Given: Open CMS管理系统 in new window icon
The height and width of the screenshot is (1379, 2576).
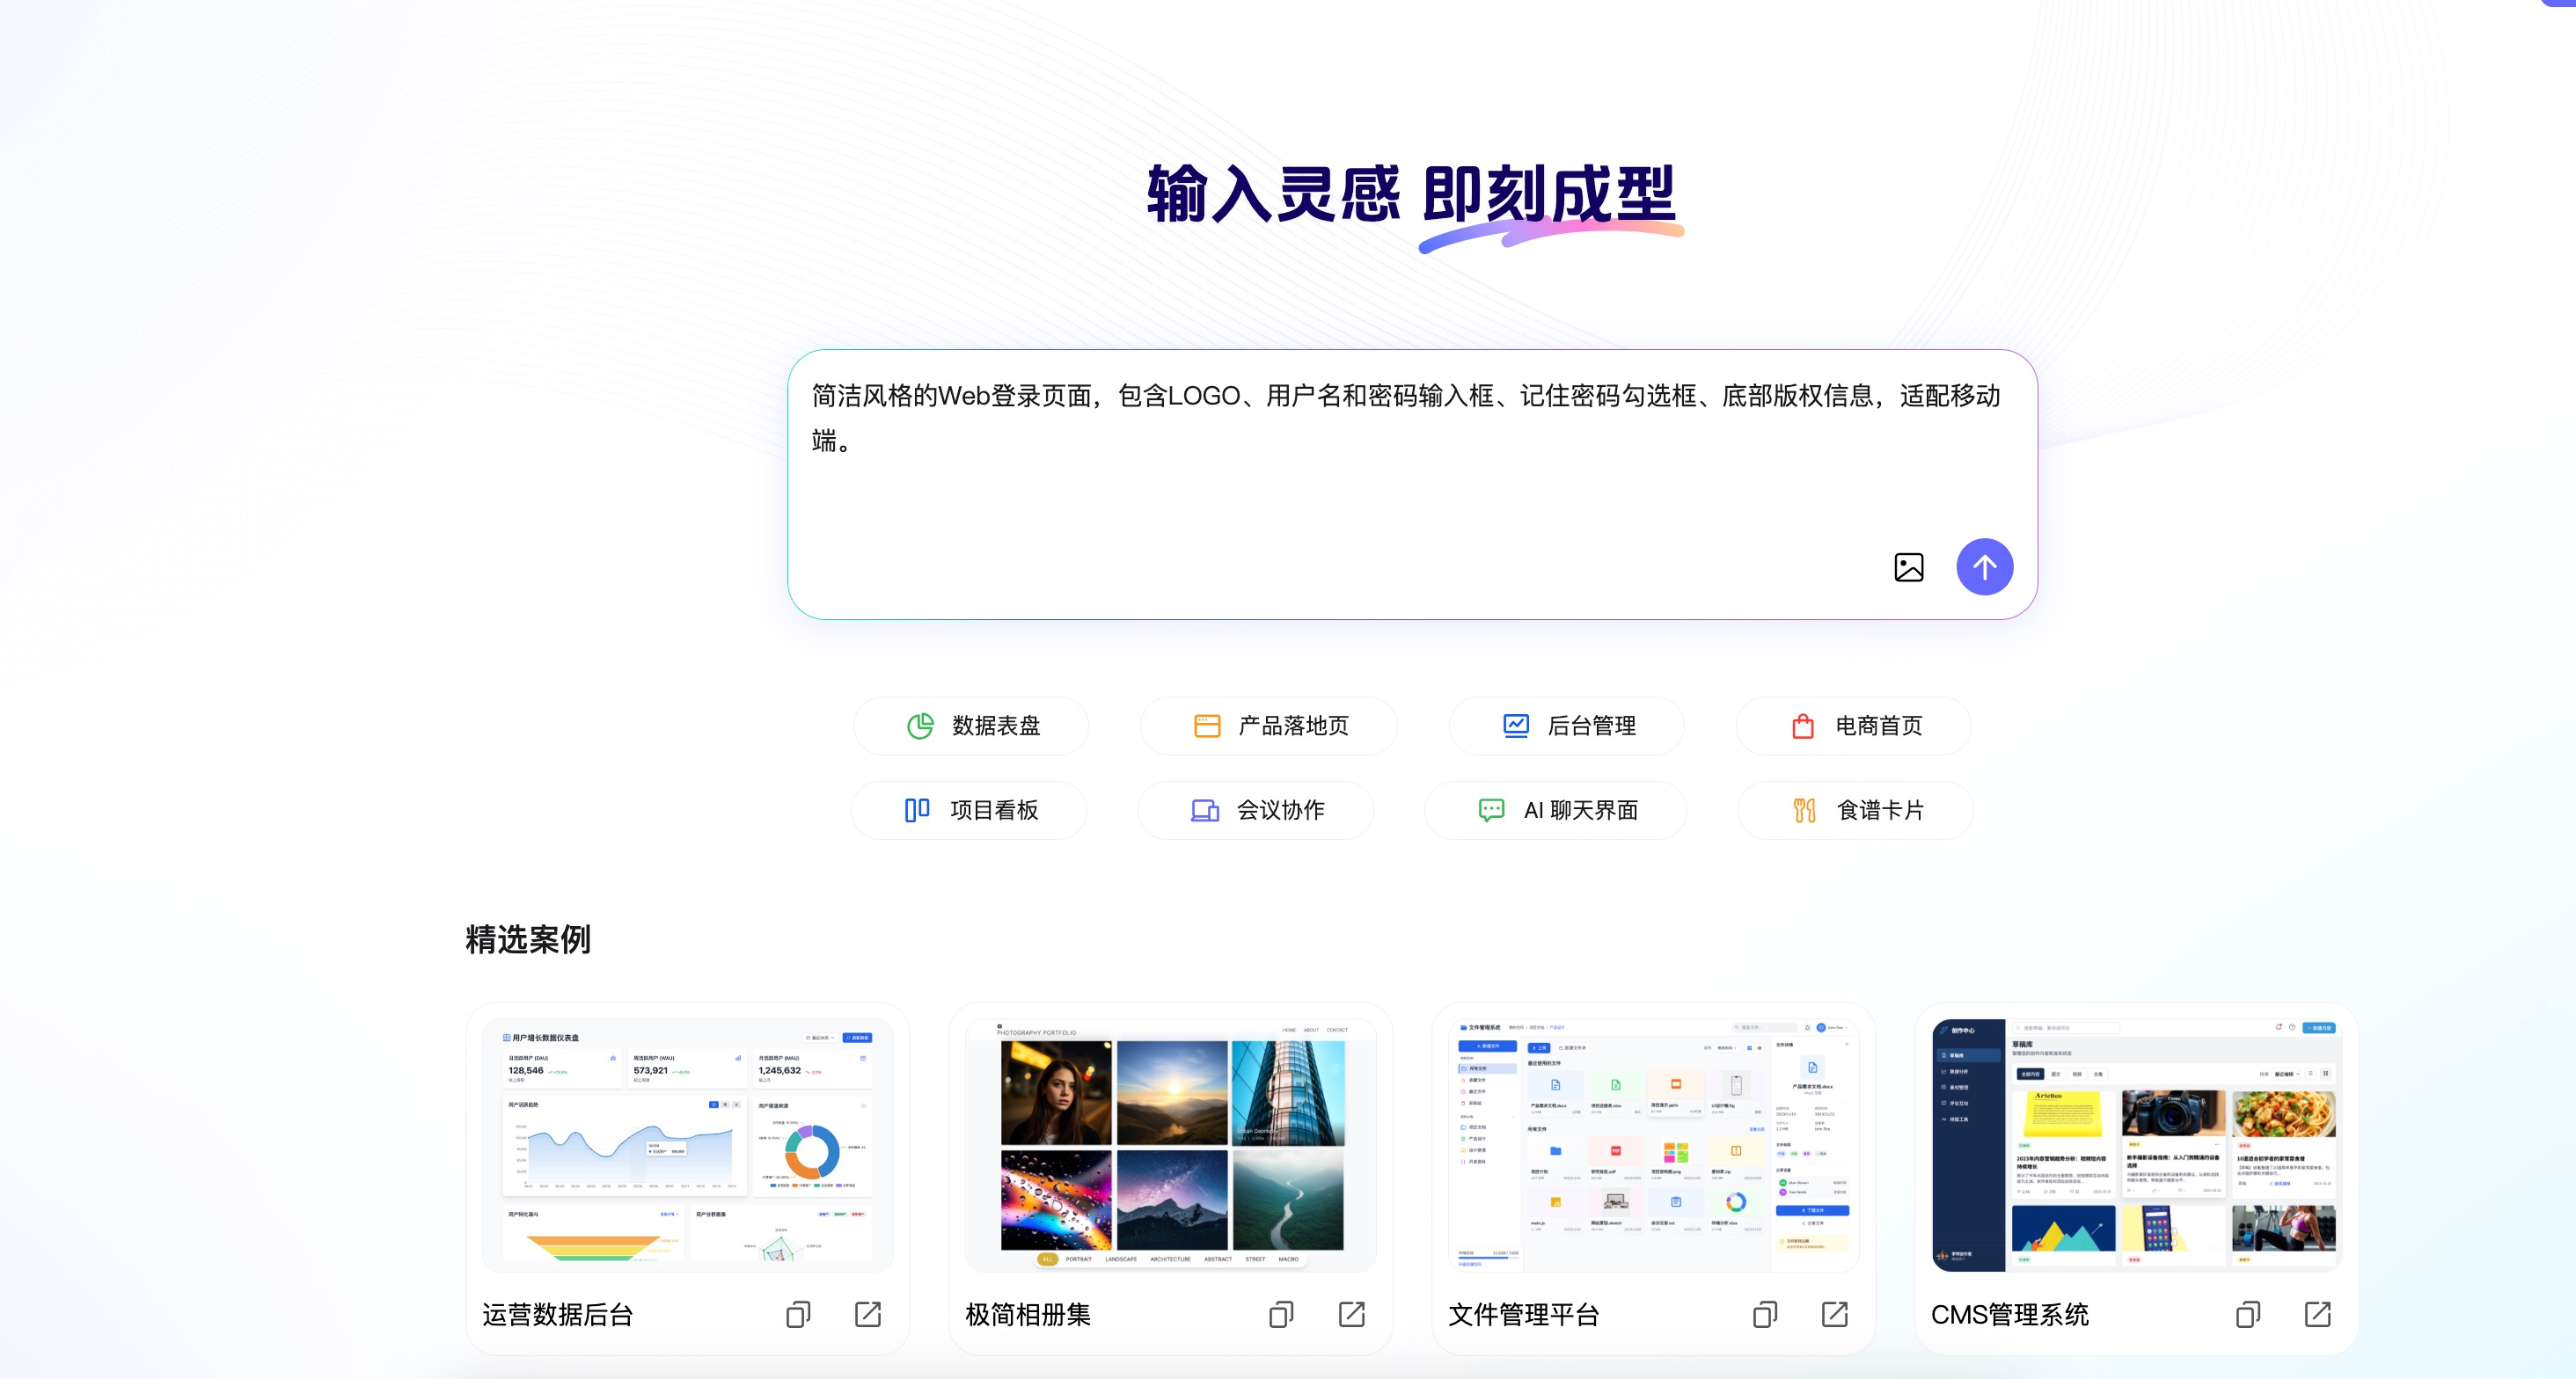Looking at the screenshot, I should 2318,1314.
